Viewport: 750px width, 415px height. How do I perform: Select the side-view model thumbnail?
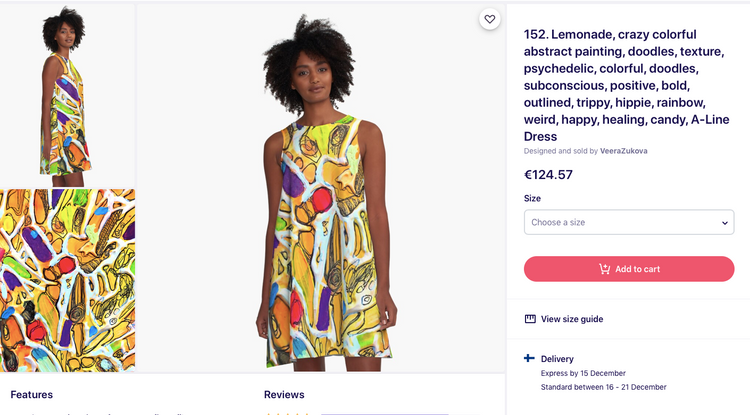click(x=68, y=95)
